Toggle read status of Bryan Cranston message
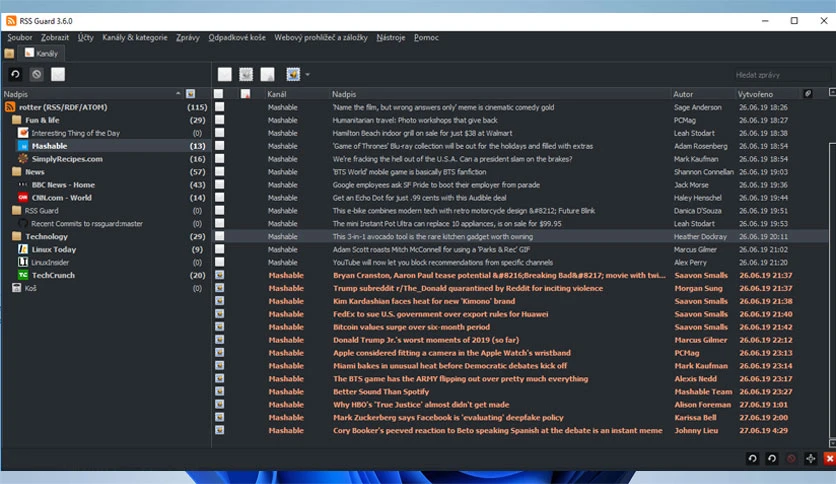Viewport: 836px width, 484px height. click(x=219, y=276)
